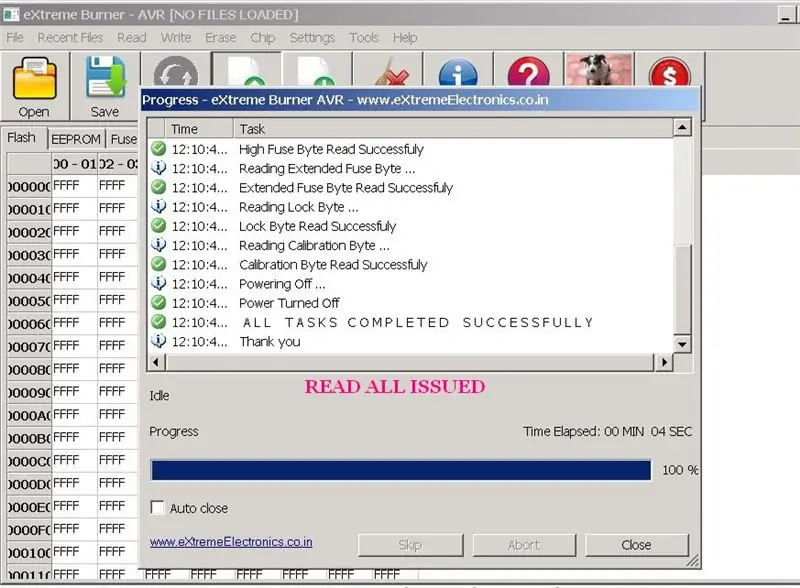Click green check beside Lock Byte Read Successfully

(159, 226)
